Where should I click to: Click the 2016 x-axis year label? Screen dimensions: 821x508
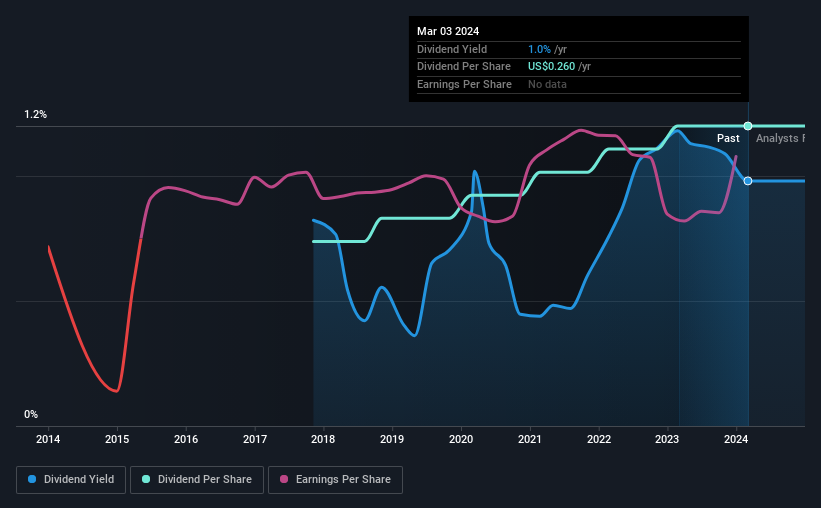[x=186, y=439]
